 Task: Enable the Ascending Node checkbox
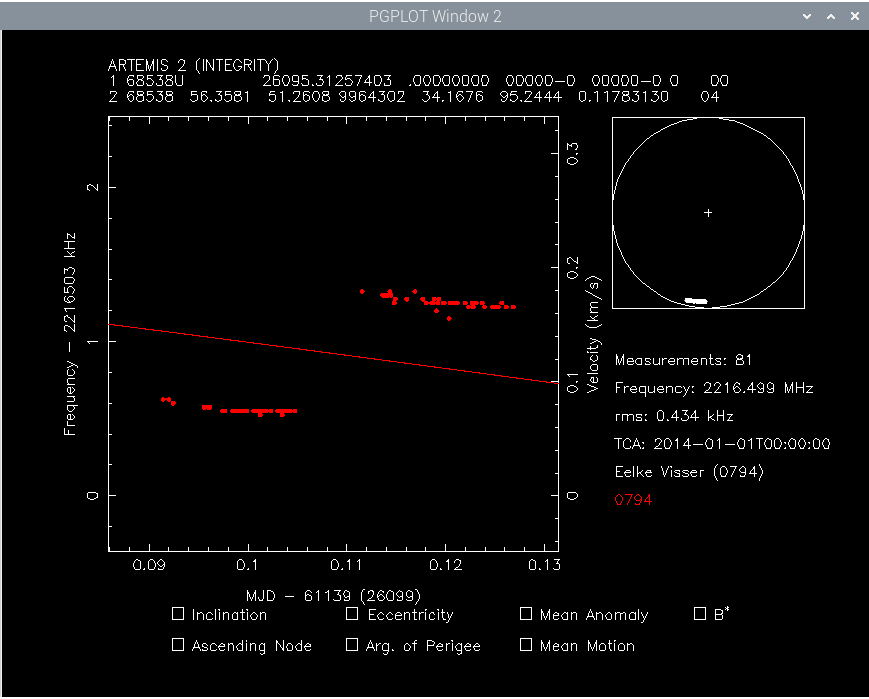point(178,645)
